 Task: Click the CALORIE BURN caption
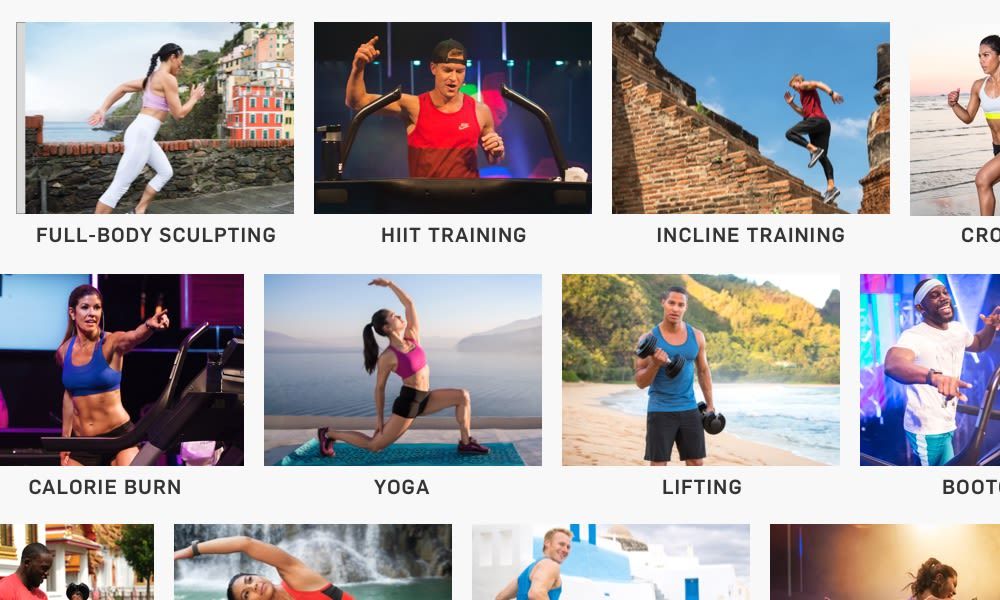[105, 487]
